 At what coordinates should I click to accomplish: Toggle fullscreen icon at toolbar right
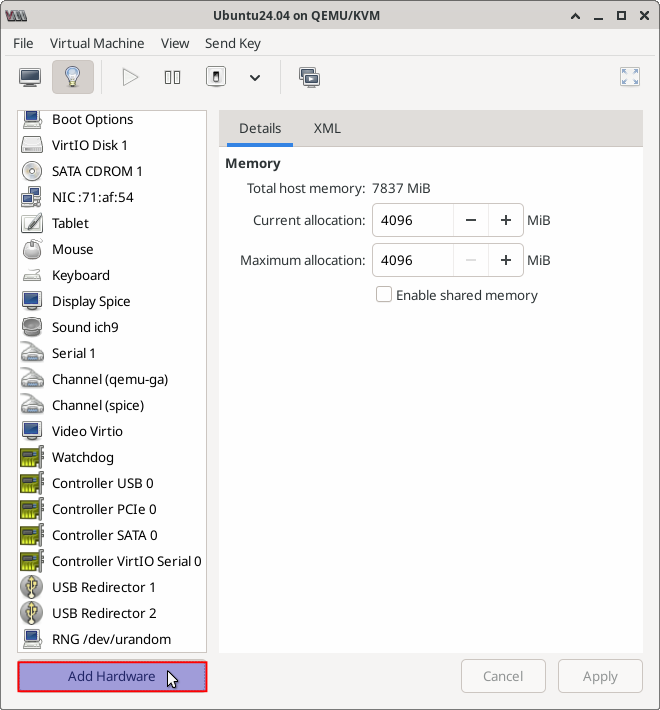click(x=630, y=77)
